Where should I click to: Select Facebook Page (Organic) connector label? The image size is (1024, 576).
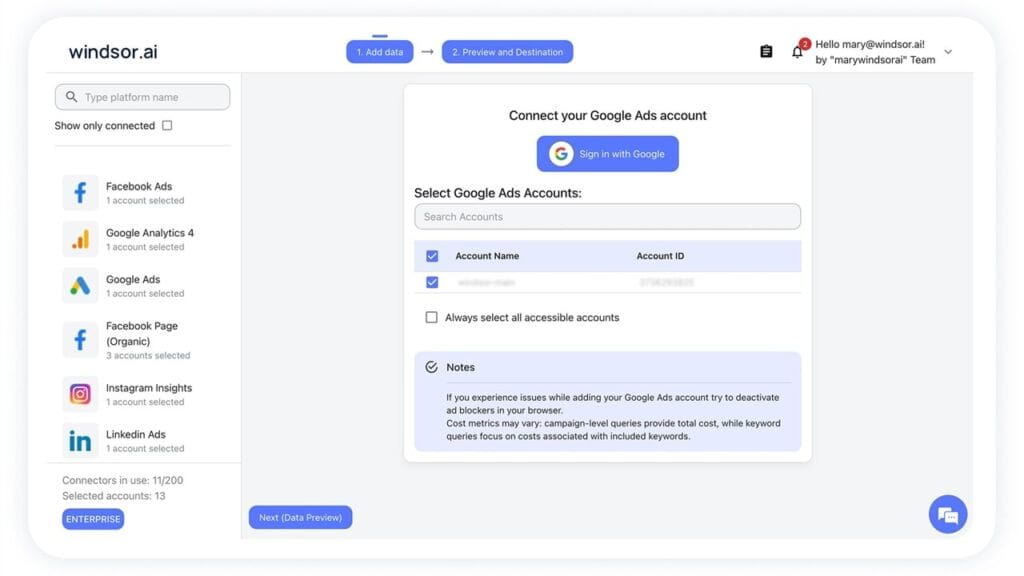(142, 333)
